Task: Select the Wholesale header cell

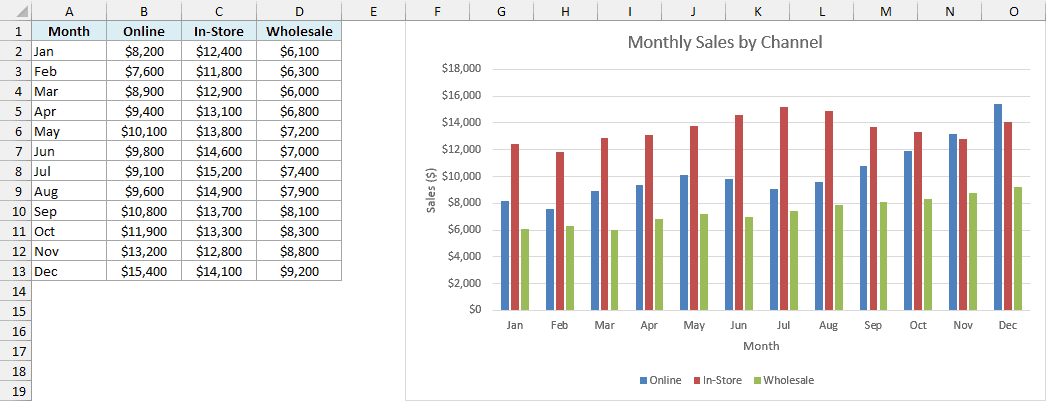Action: [299, 31]
